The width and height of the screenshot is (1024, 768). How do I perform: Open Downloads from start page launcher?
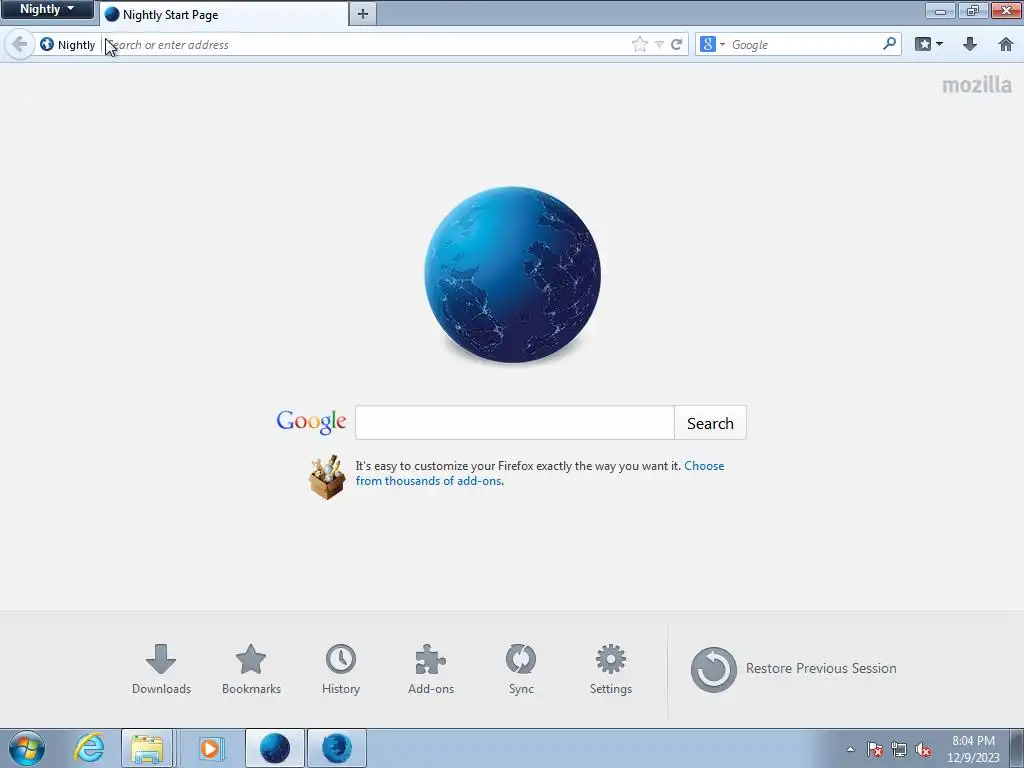[161, 669]
